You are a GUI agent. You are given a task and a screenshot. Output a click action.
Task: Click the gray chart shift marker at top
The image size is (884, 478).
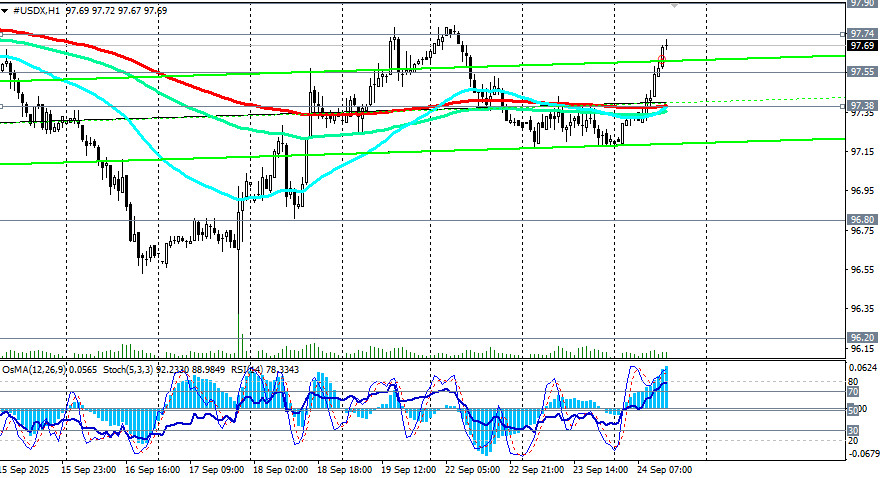674,6
